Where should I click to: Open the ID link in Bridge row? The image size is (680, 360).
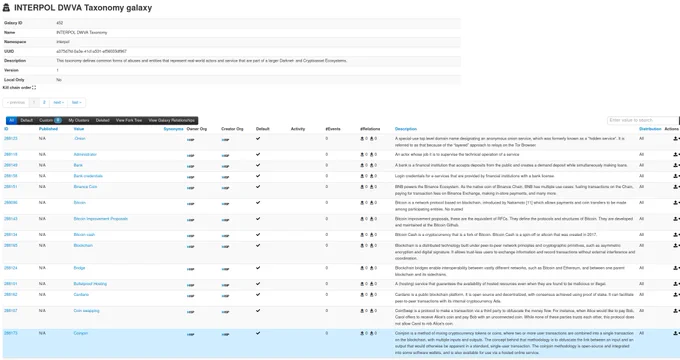10,268
